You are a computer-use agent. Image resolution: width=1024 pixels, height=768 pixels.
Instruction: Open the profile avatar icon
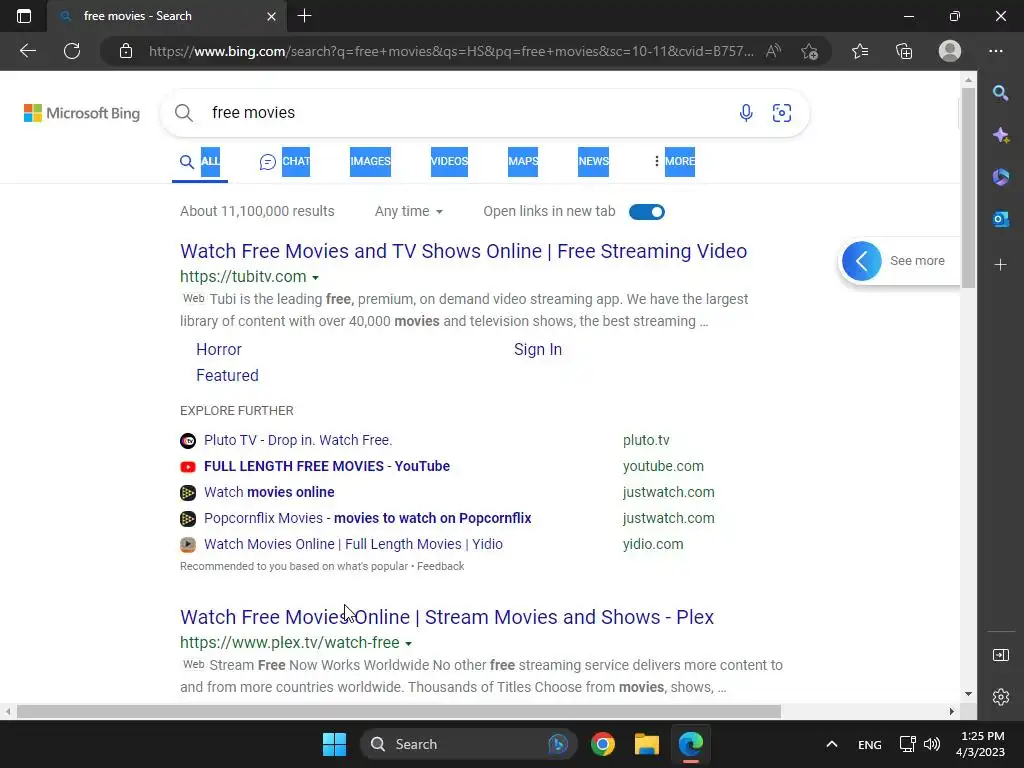[x=950, y=51]
